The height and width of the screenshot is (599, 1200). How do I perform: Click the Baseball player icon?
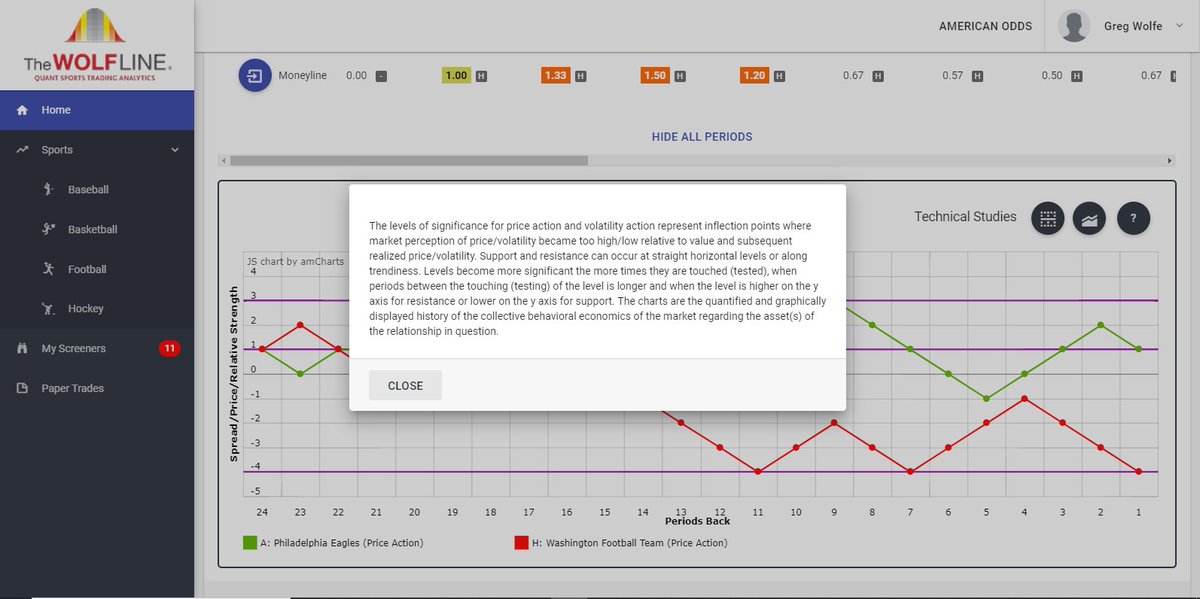[48, 189]
